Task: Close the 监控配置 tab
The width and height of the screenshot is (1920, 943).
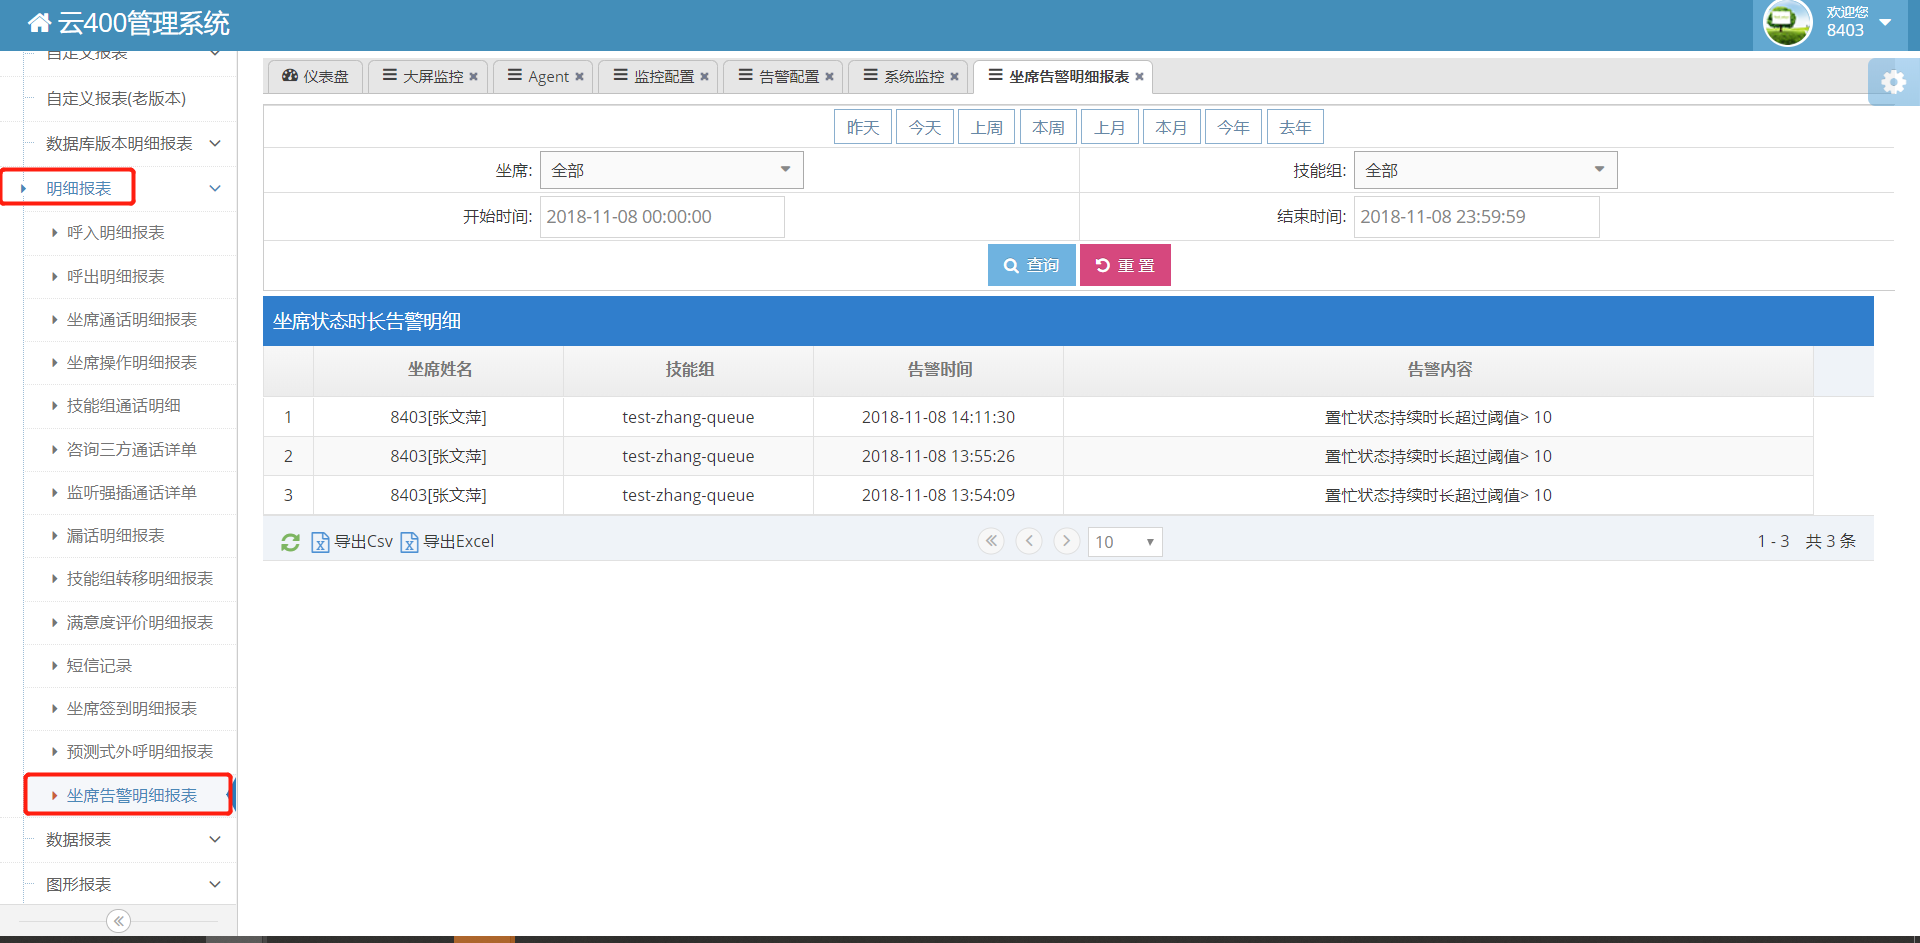Action: pos(704,77)
